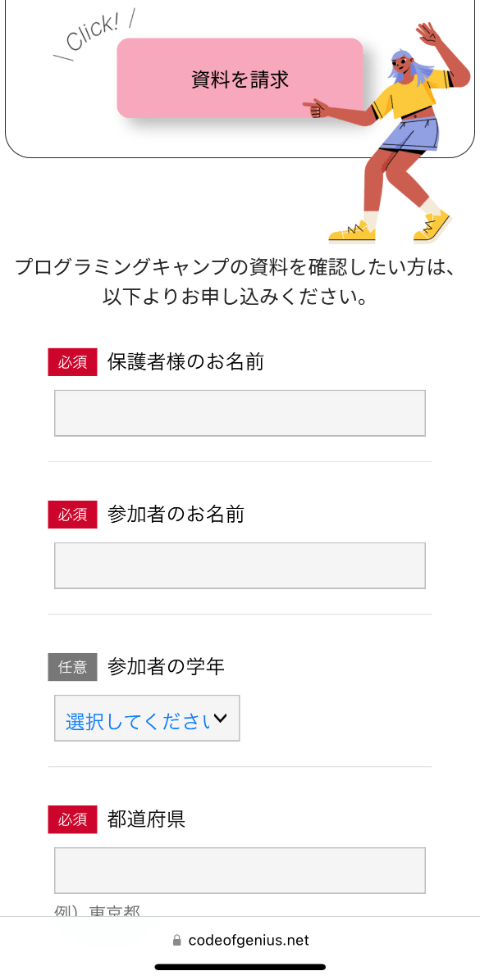480x980 pixels.
Task: Open the codeofgenius.net address bar URL
Action: click(248, 940)
